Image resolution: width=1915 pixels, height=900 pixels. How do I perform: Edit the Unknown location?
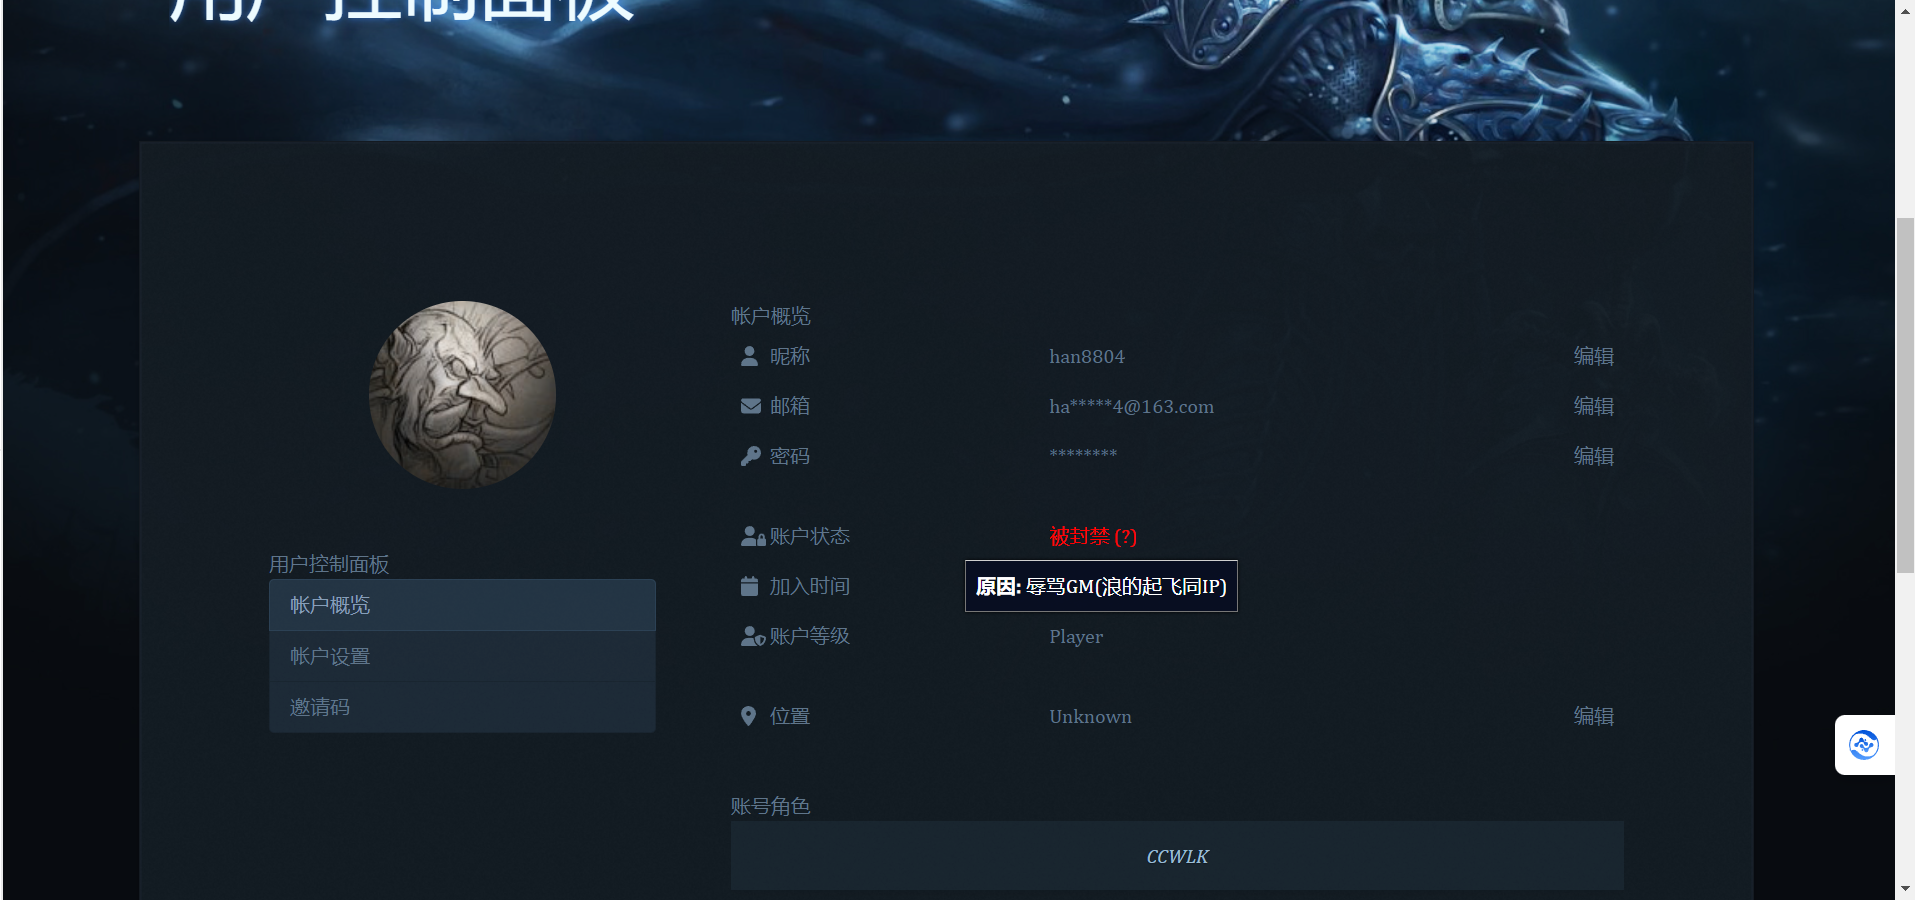coord(1593,716)
